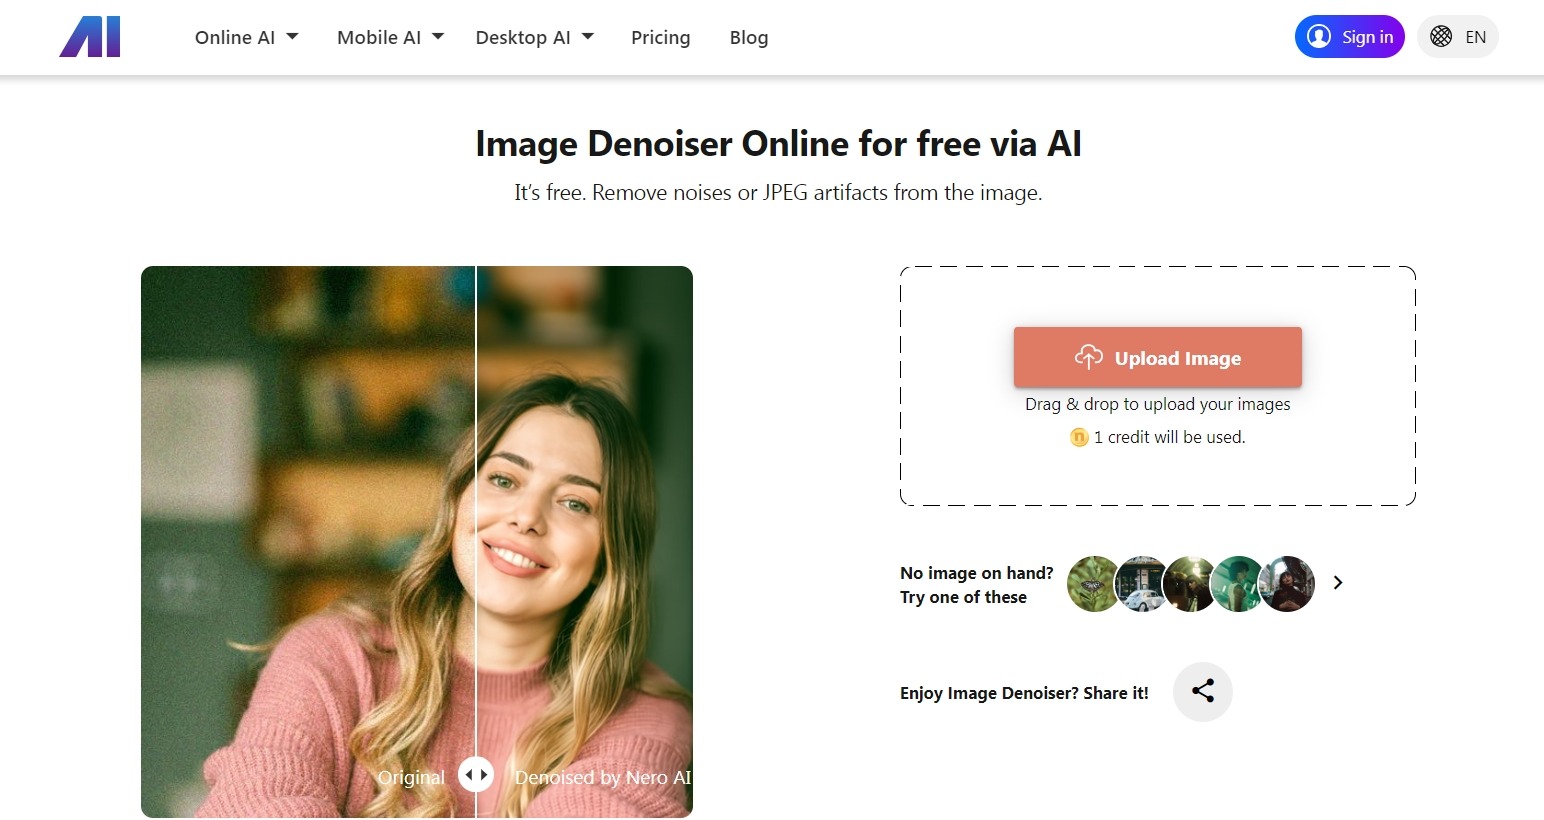Click the globe language icon
The width and height of the screenshot is (1544, 820).
point(1440,36)
